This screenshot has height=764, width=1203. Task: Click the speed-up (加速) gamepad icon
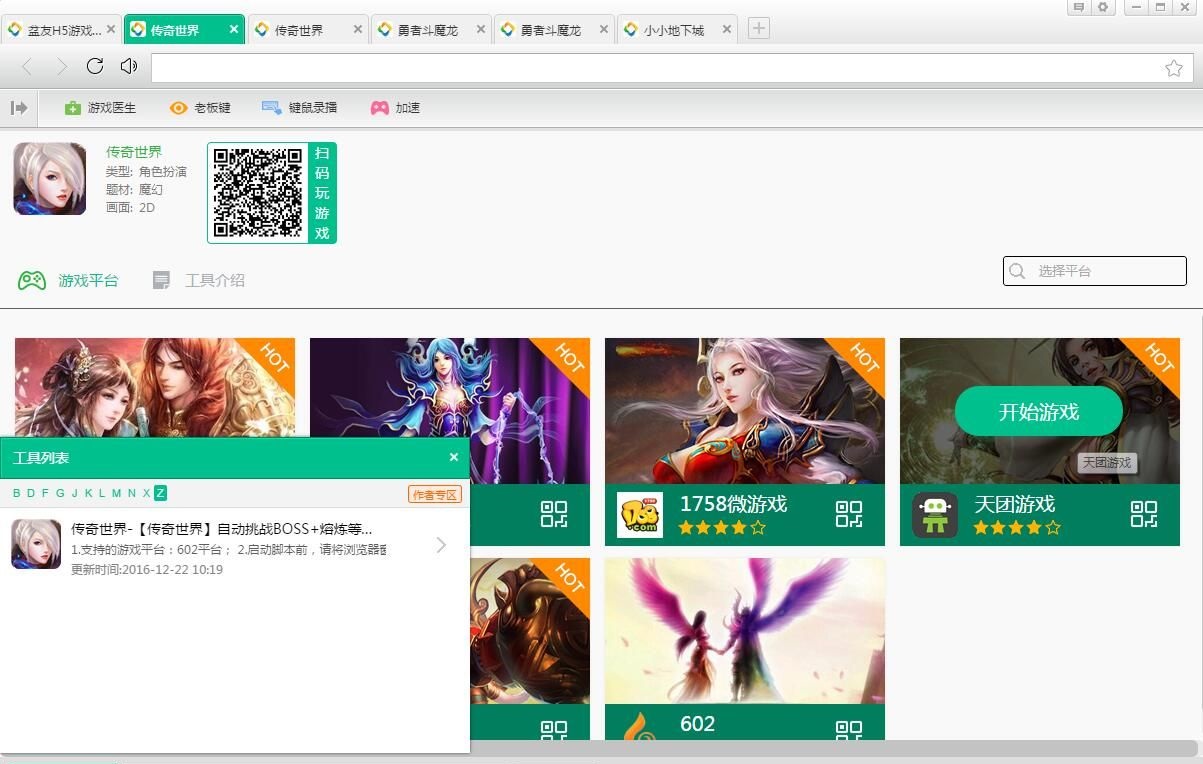379,108
